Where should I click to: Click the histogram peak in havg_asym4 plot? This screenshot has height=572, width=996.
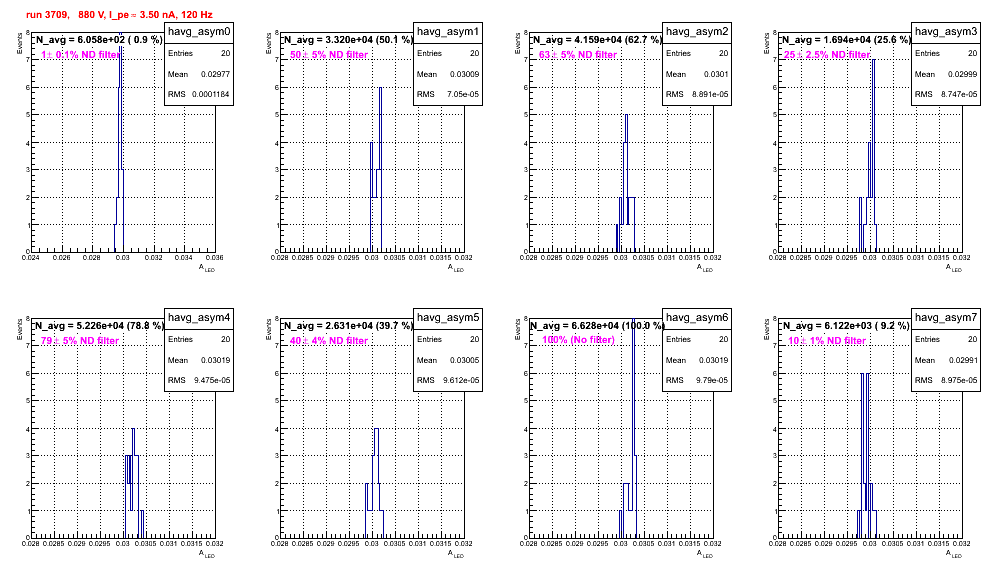[x=133, y=430]
